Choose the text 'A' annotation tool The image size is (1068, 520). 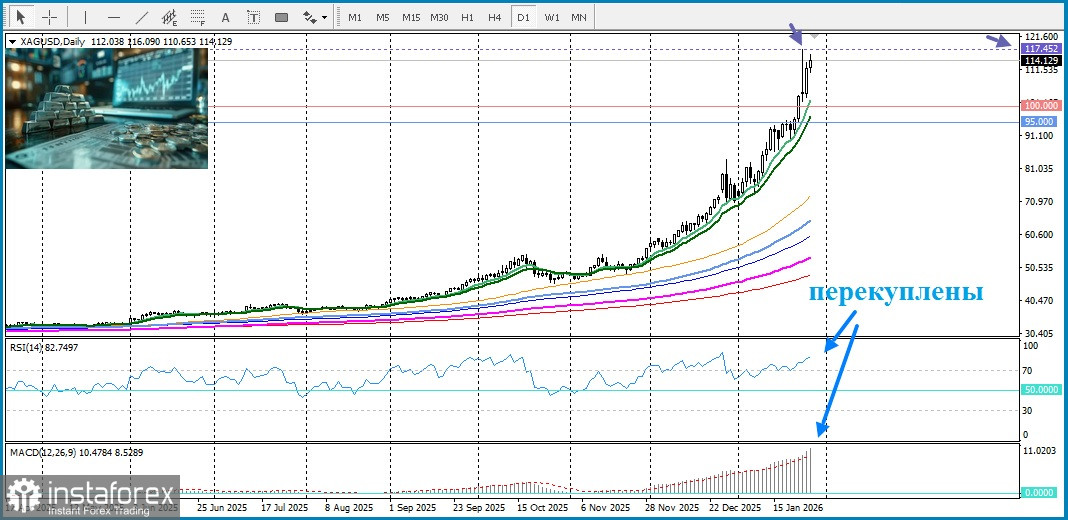click(x=225, y=17)
